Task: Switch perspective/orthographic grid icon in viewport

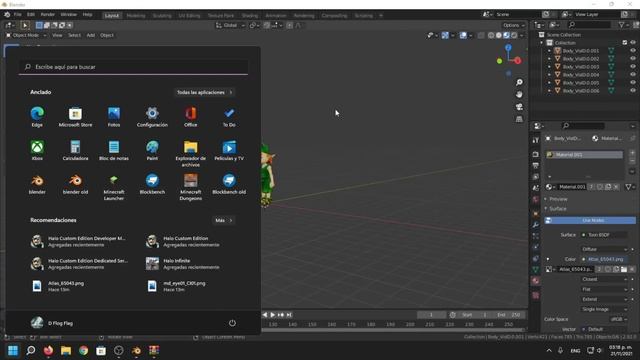Action: click(x=519, y=119)
